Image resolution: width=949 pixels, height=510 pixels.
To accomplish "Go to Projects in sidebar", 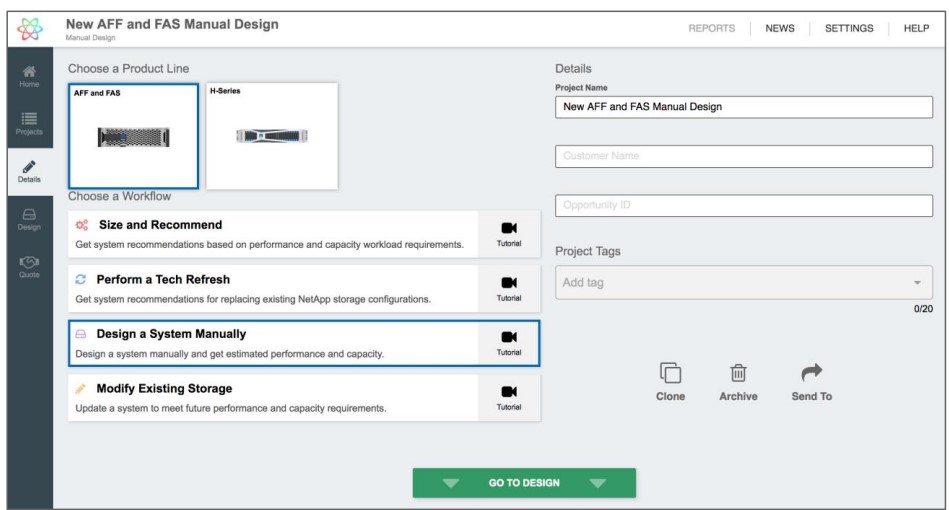I will pos(29,124).
